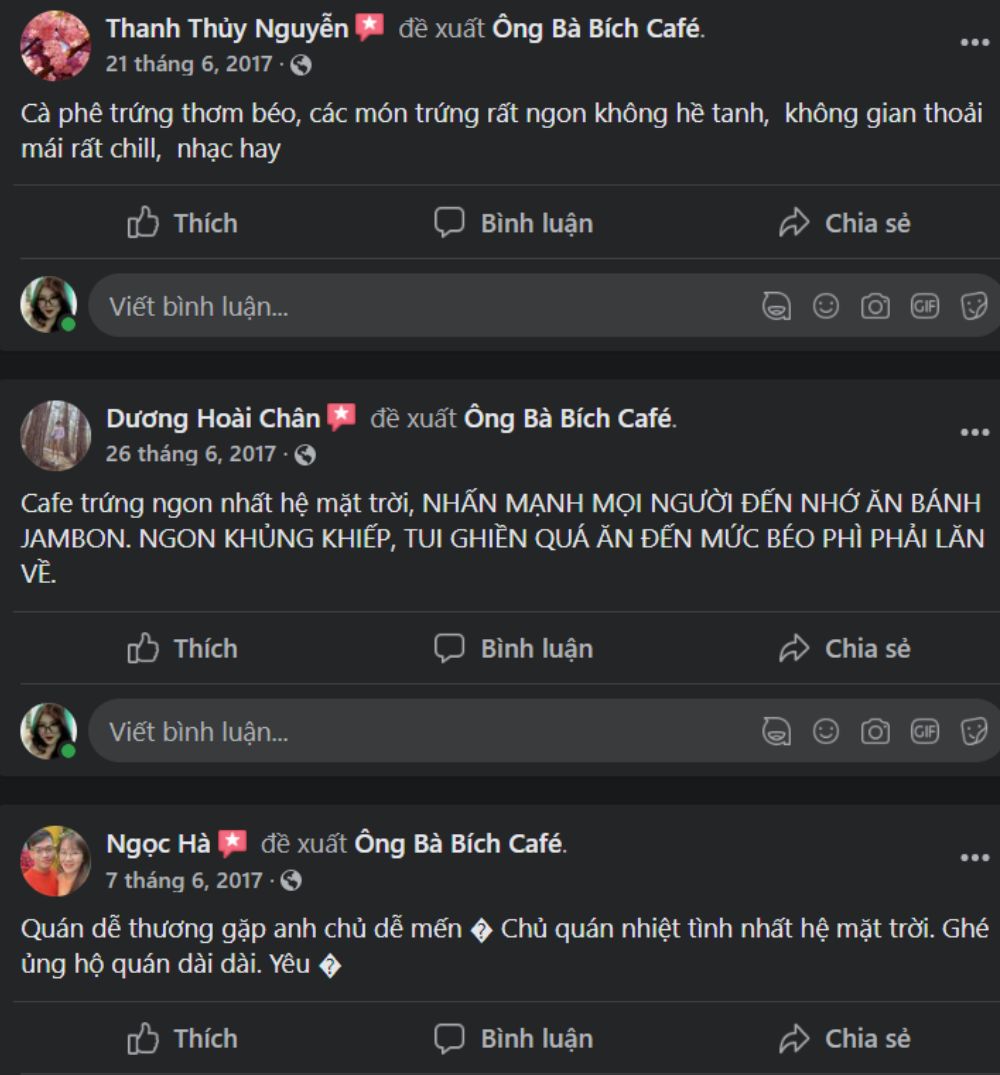Screen dimensions: 1000x1075
Task: Open three-dot menu on Dương Hoài Chân's post
Action: [x=975, y=433]
